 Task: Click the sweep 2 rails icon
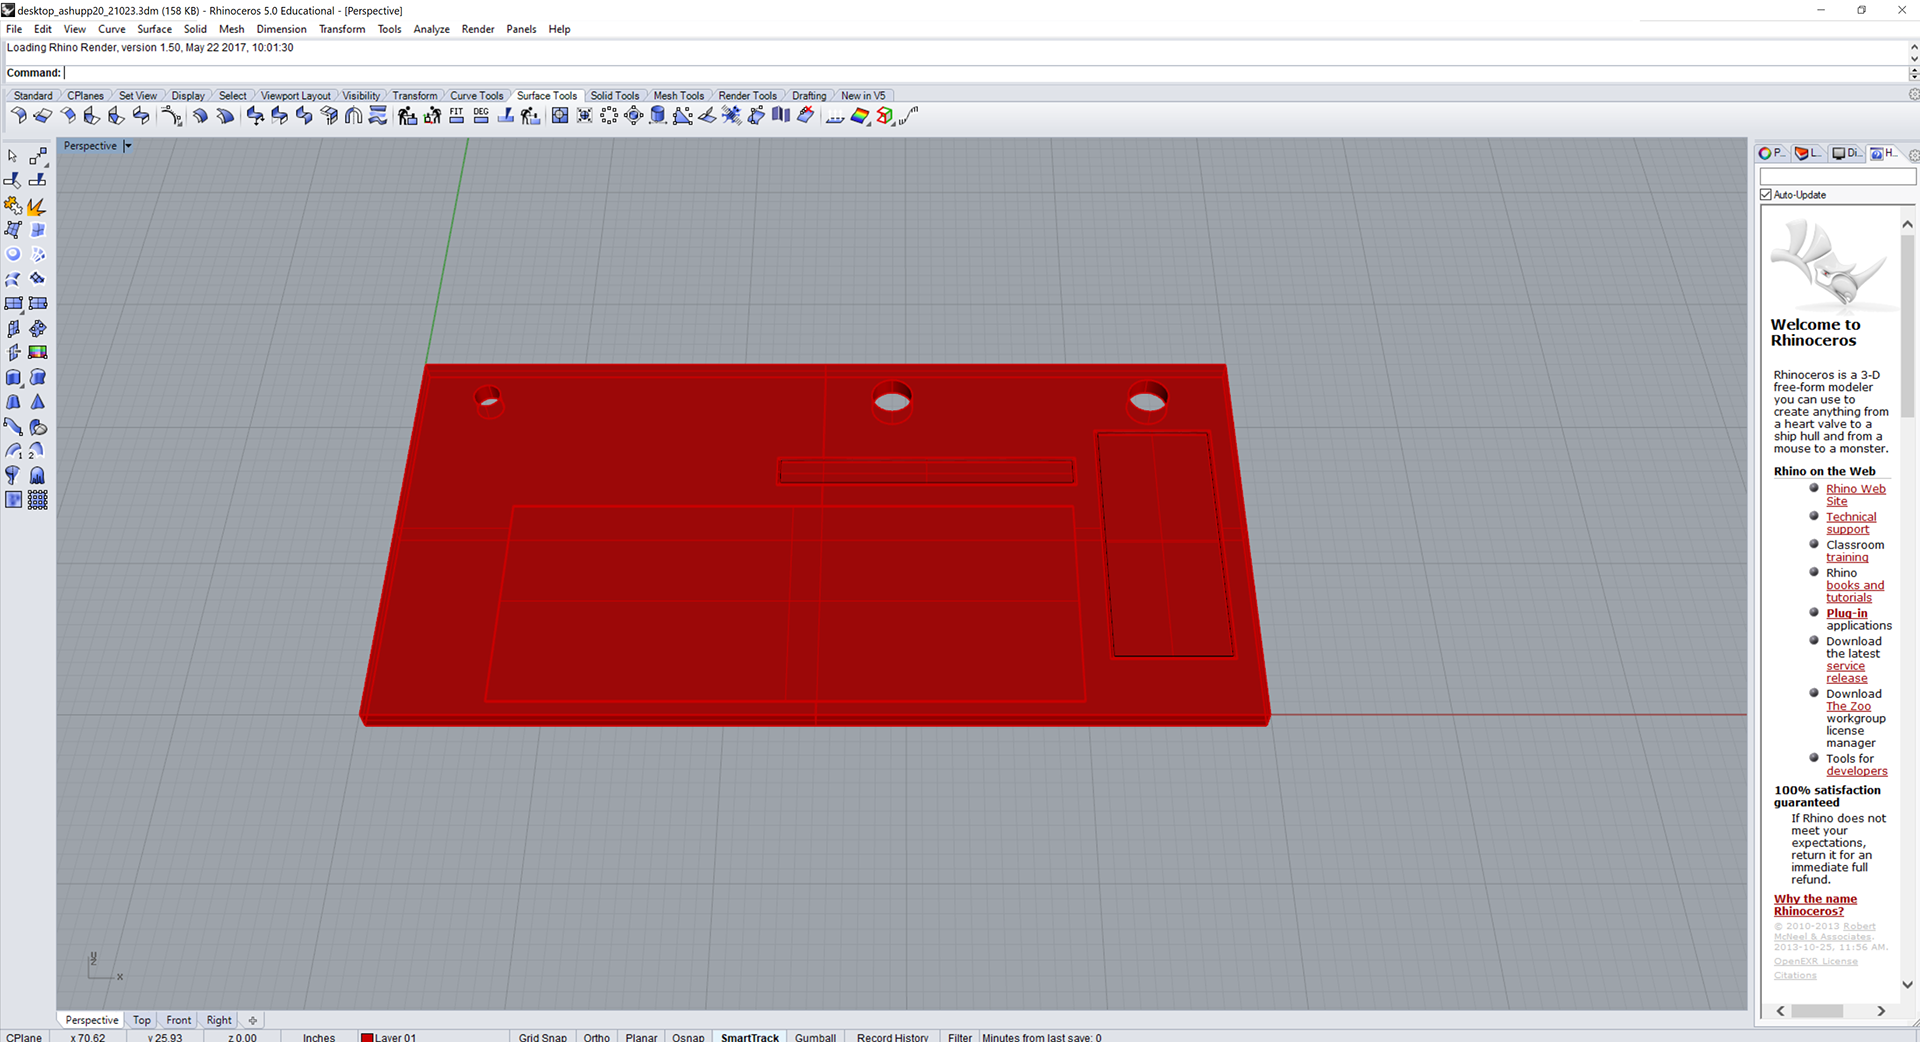tap(38, 450)
